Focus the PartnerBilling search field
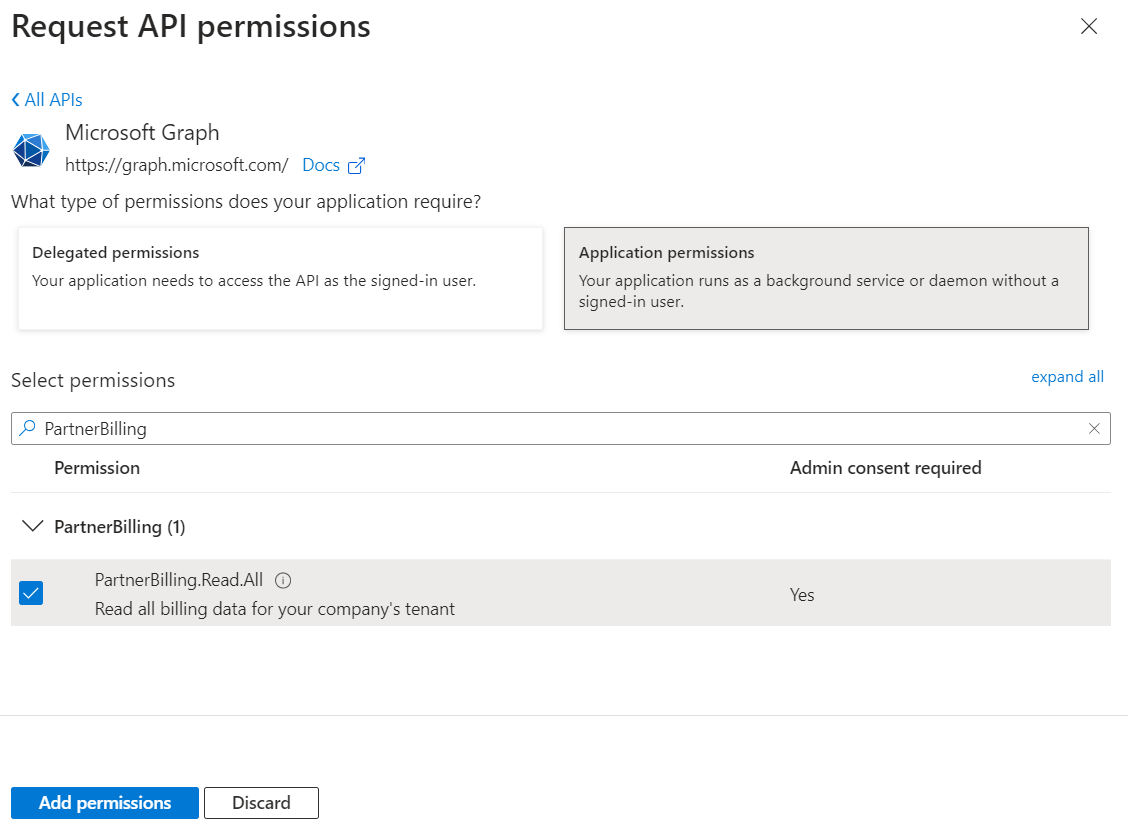This screenshot has width=1128, height=829. pos(560,429)
